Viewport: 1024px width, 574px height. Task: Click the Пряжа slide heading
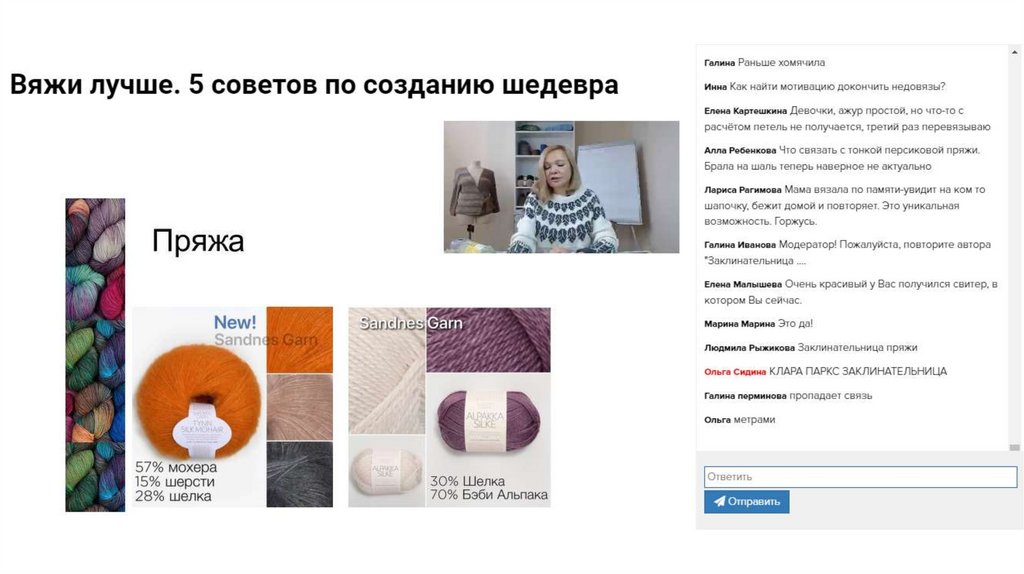pos(198,241)
